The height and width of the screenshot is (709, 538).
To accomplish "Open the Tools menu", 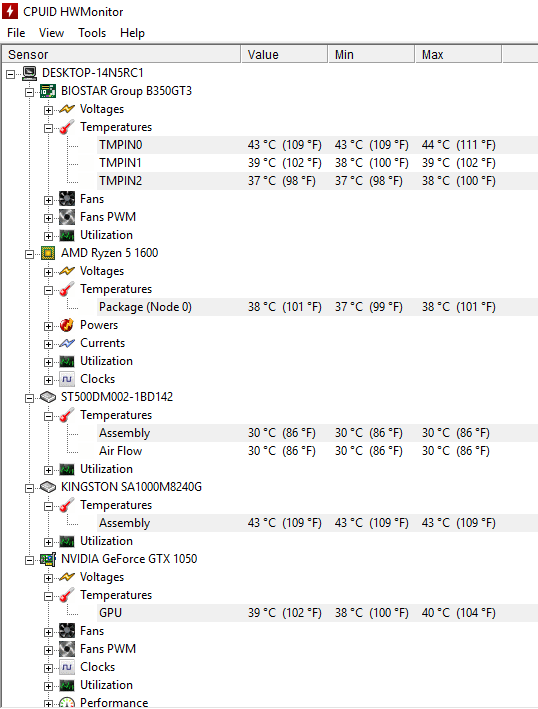I will pos(92,33).
